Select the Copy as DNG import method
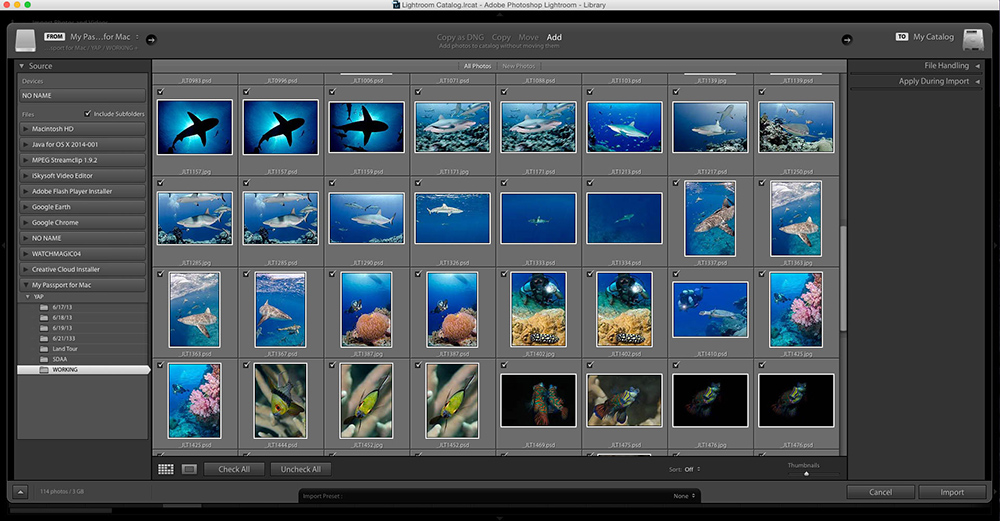The image size is (1000, 521). click(459, 38)
